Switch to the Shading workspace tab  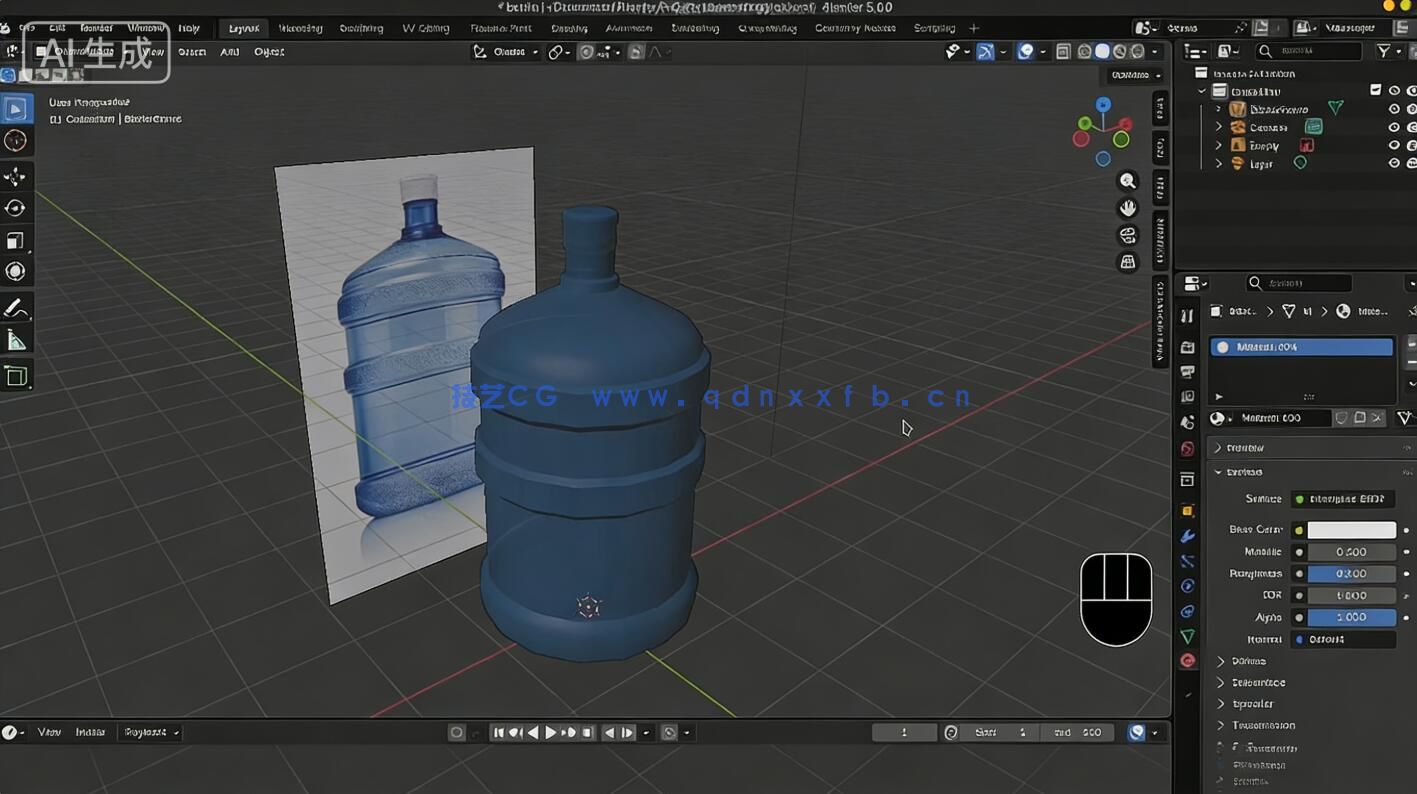pos(568,28)
